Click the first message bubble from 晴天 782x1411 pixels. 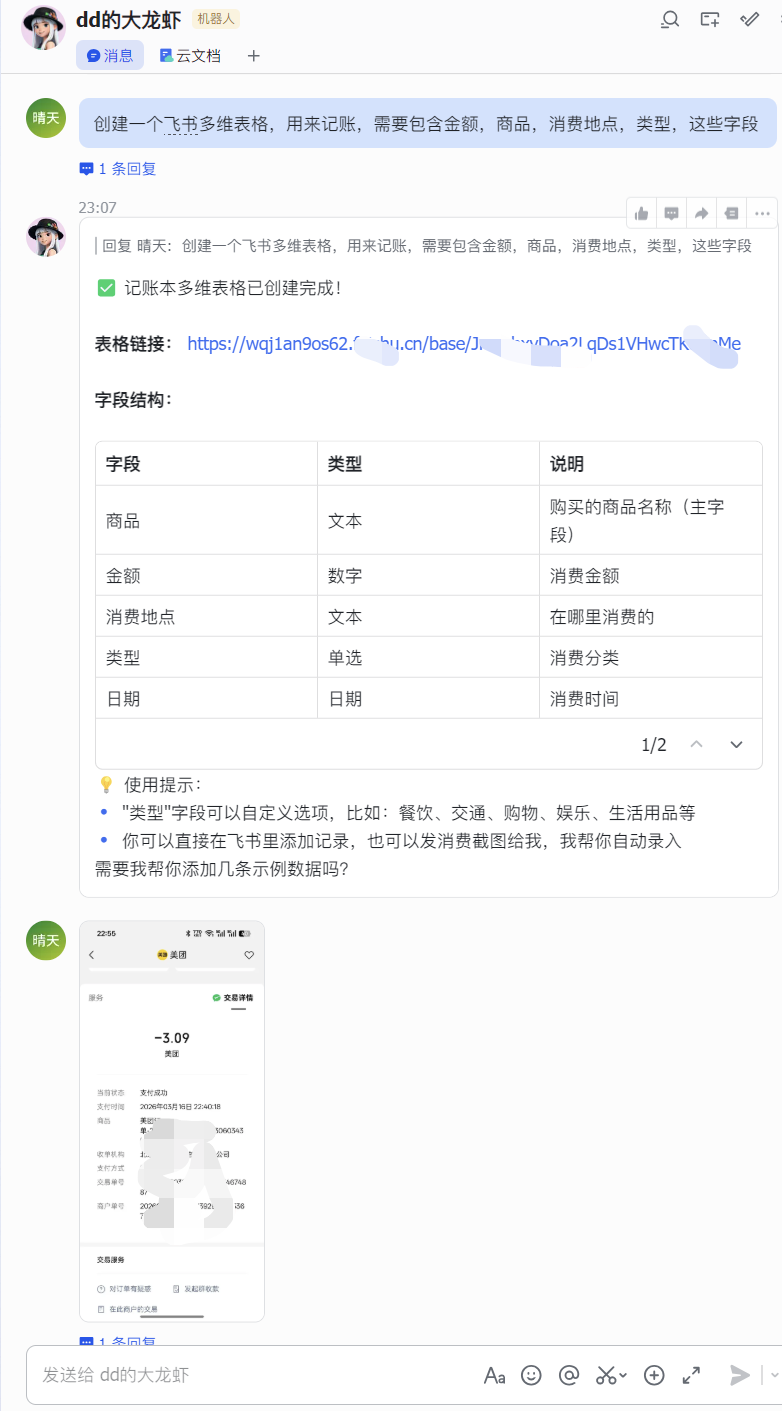[427, 124]
